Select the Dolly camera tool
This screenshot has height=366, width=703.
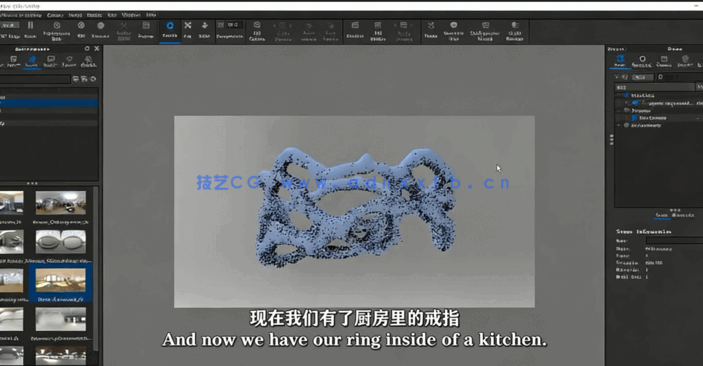coord(204,30)
